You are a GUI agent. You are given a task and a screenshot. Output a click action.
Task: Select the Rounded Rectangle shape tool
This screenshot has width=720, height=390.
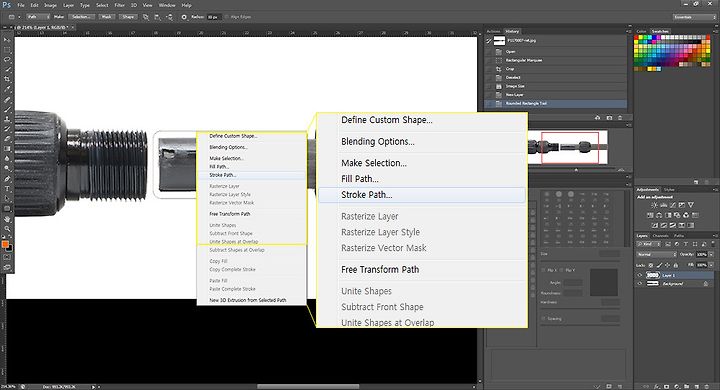tap(7, 209)
